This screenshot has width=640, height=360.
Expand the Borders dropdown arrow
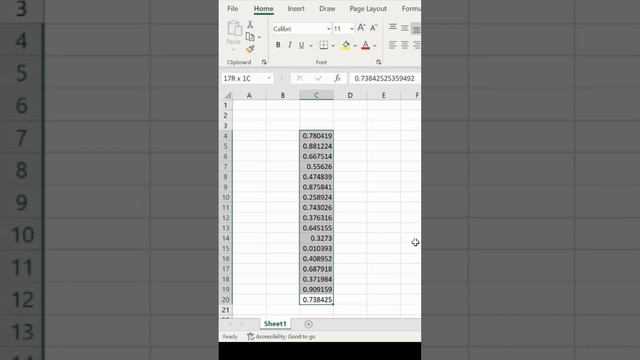point(333,46)
